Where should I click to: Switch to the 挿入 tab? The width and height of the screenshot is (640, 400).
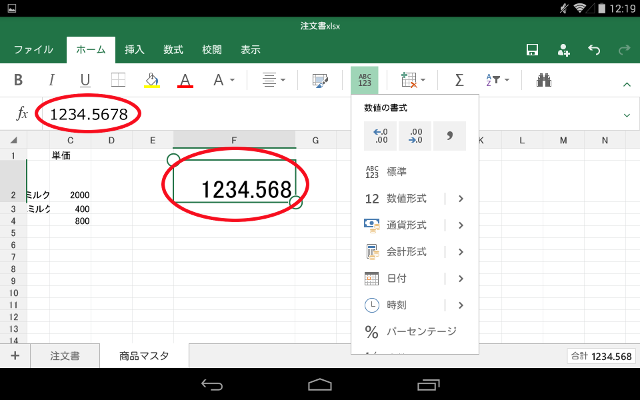coord(134,50)
